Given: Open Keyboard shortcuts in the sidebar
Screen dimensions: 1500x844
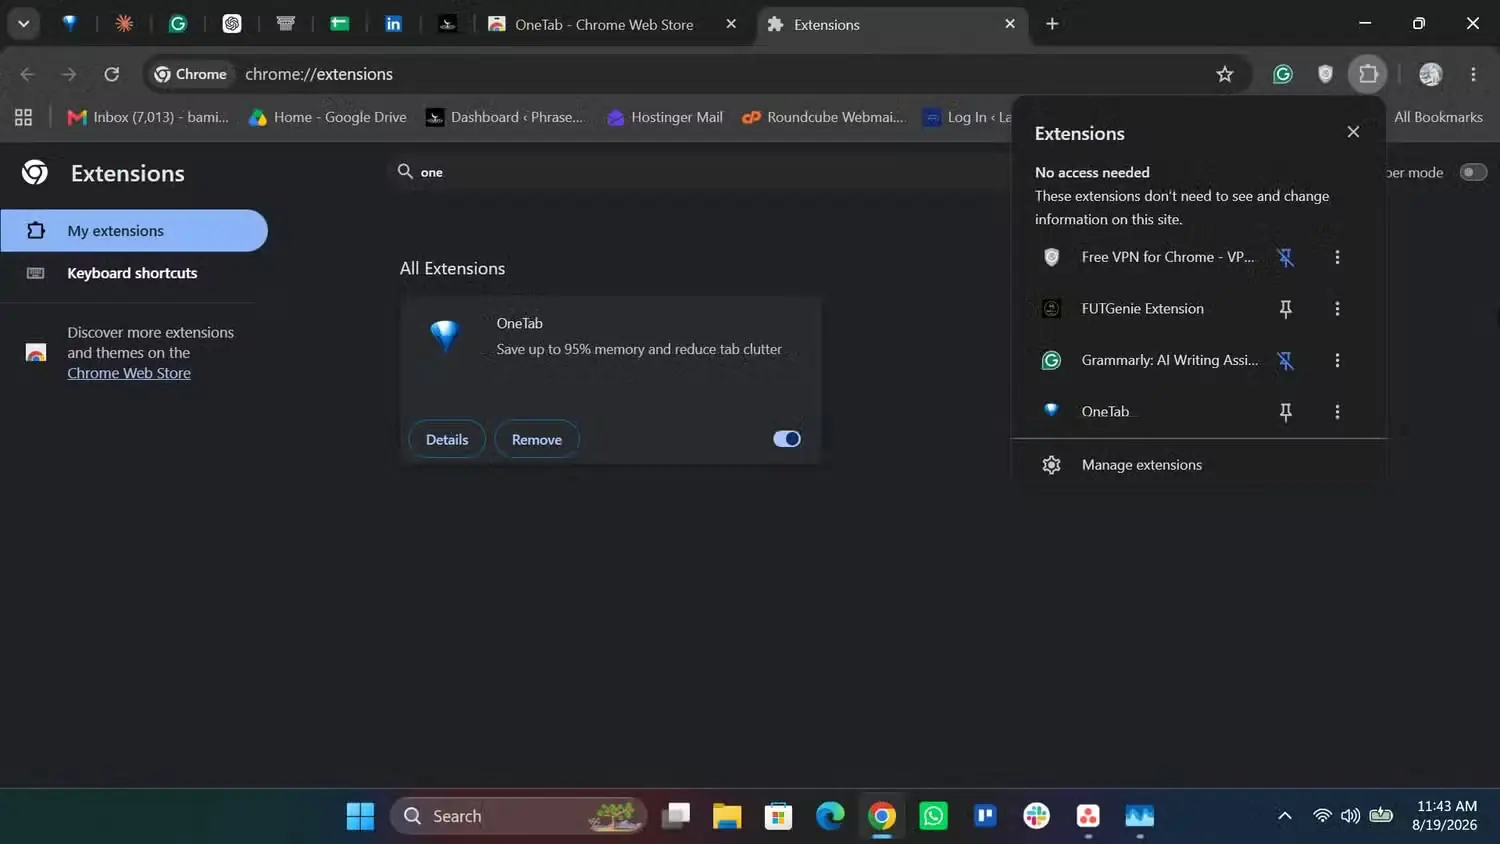Looking at the screenshot, I should [x=134, y=273].
